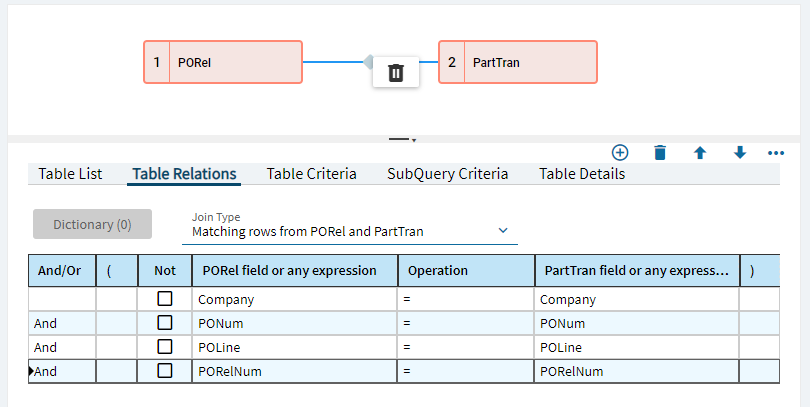Screen dimensions: 810x407
Task: Click the Dictionary (0) button
Action: [x=92, y=224]
